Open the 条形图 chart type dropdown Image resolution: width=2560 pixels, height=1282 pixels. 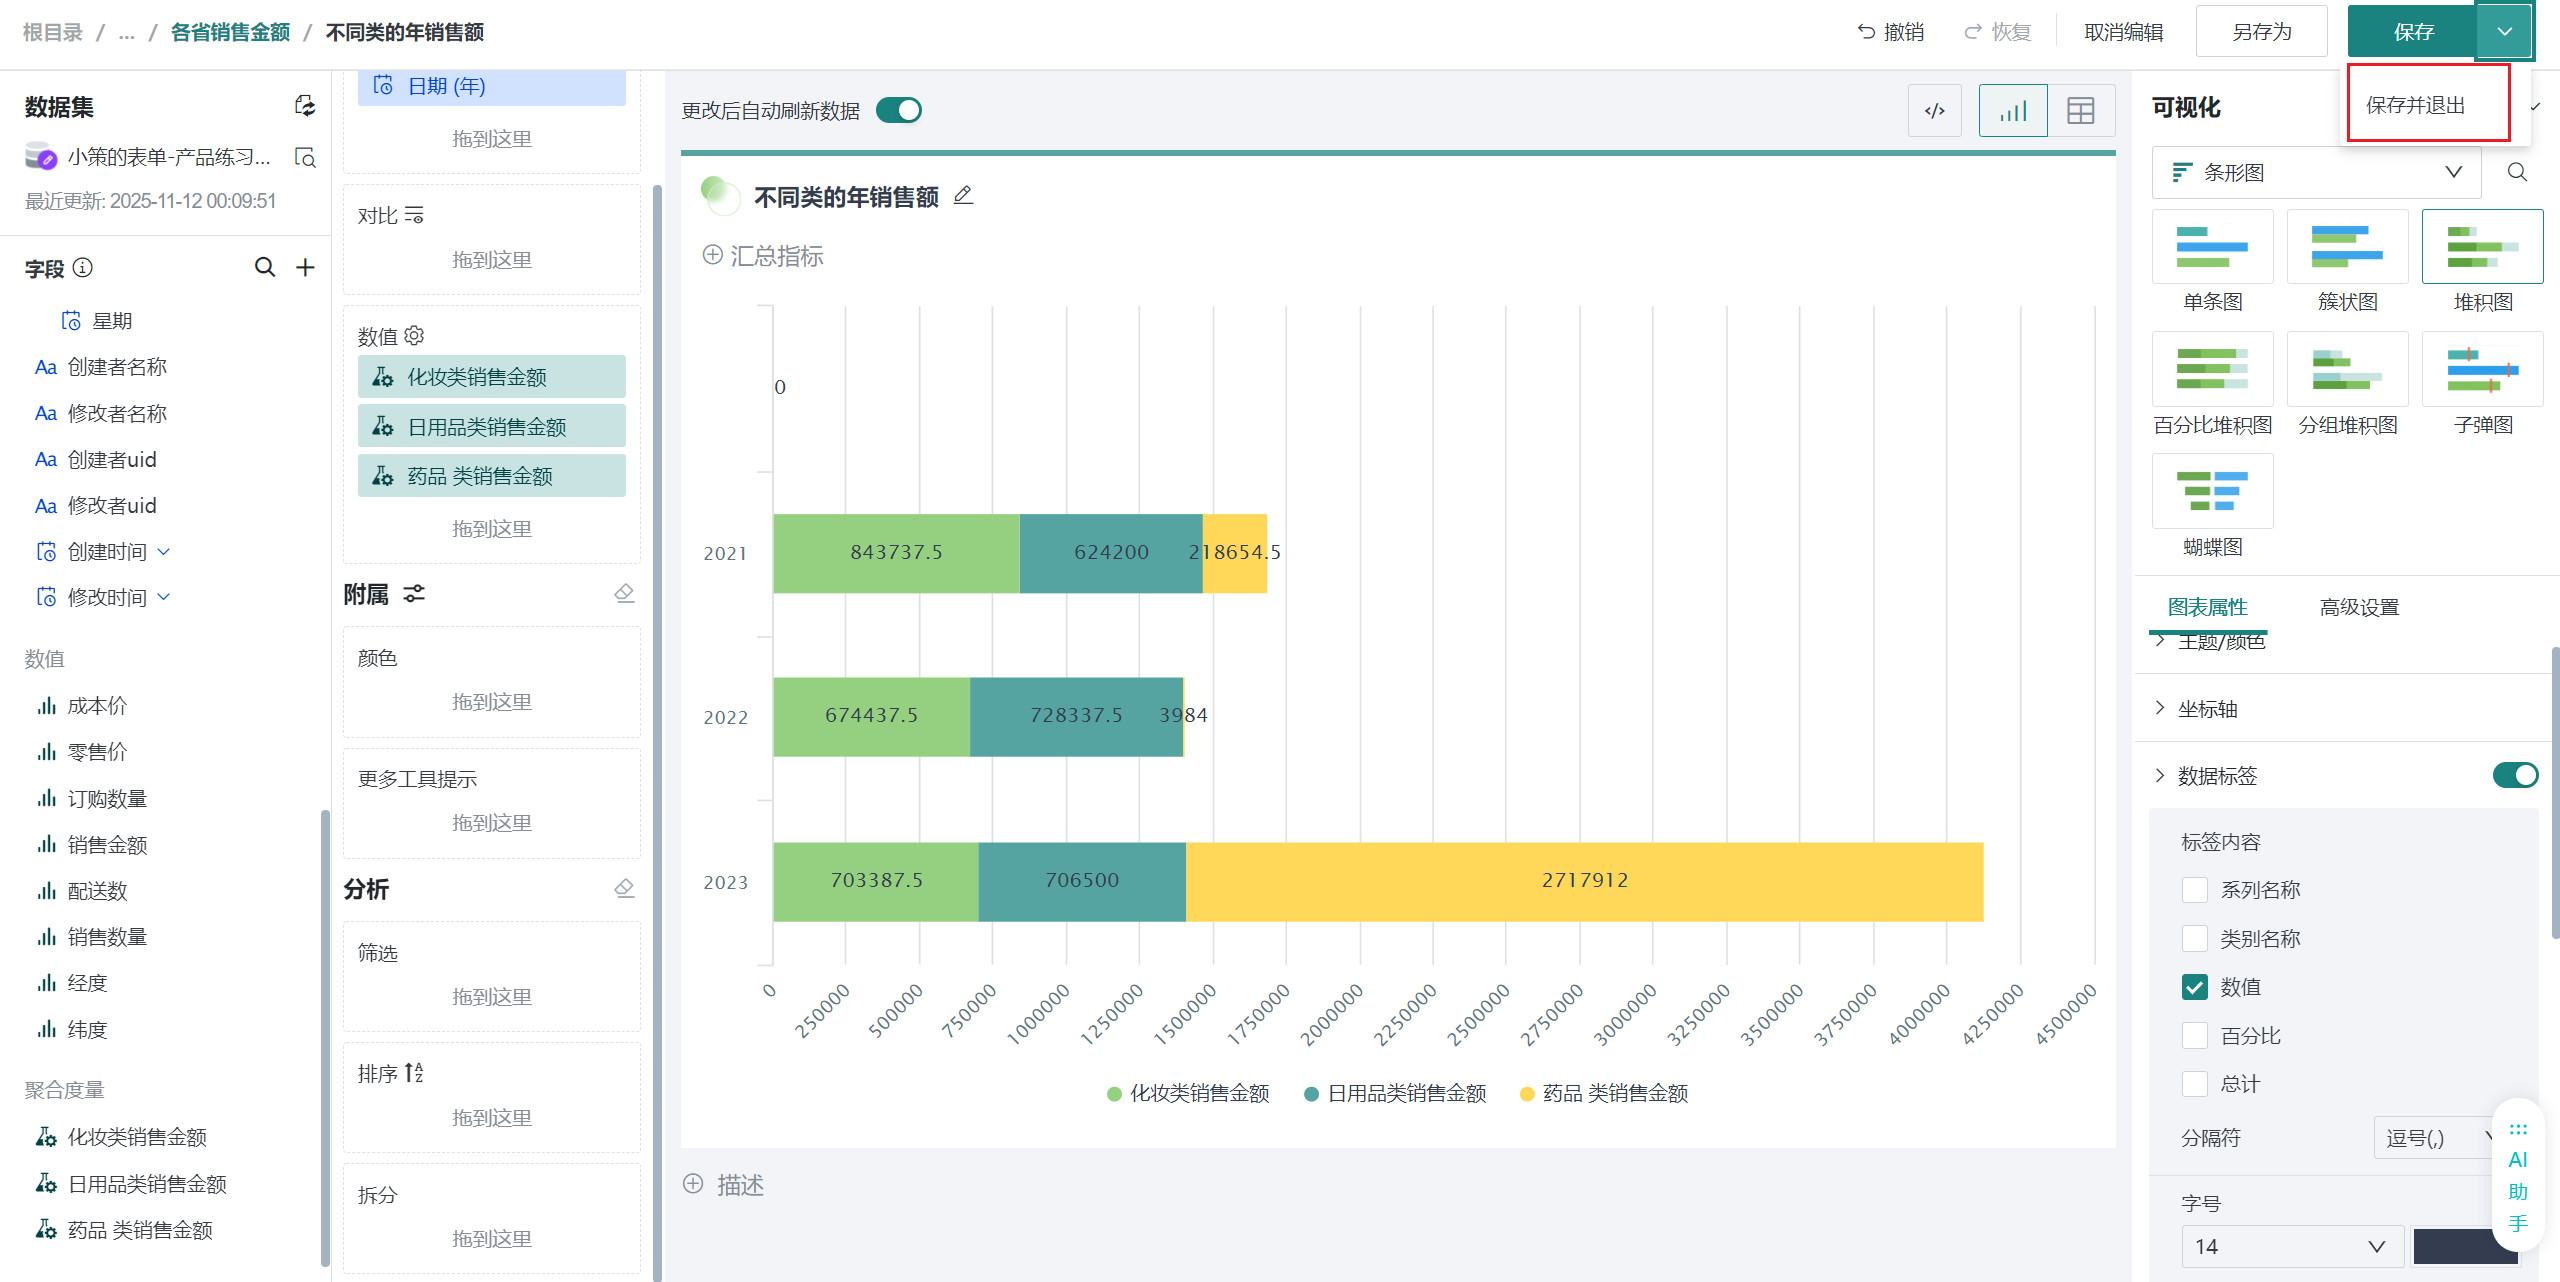click(2316, 173)
